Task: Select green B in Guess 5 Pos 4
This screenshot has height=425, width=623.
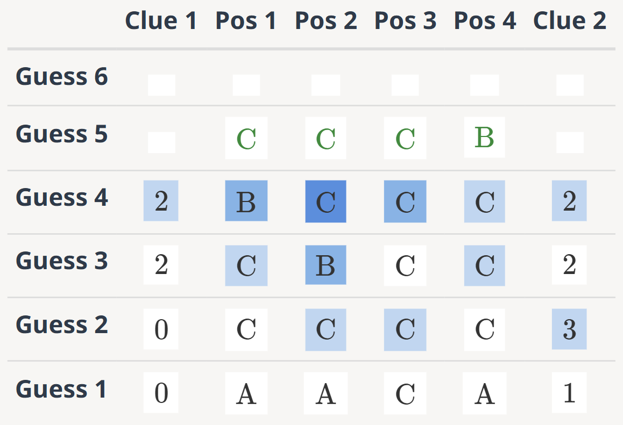Action: (x=484, y=138)
